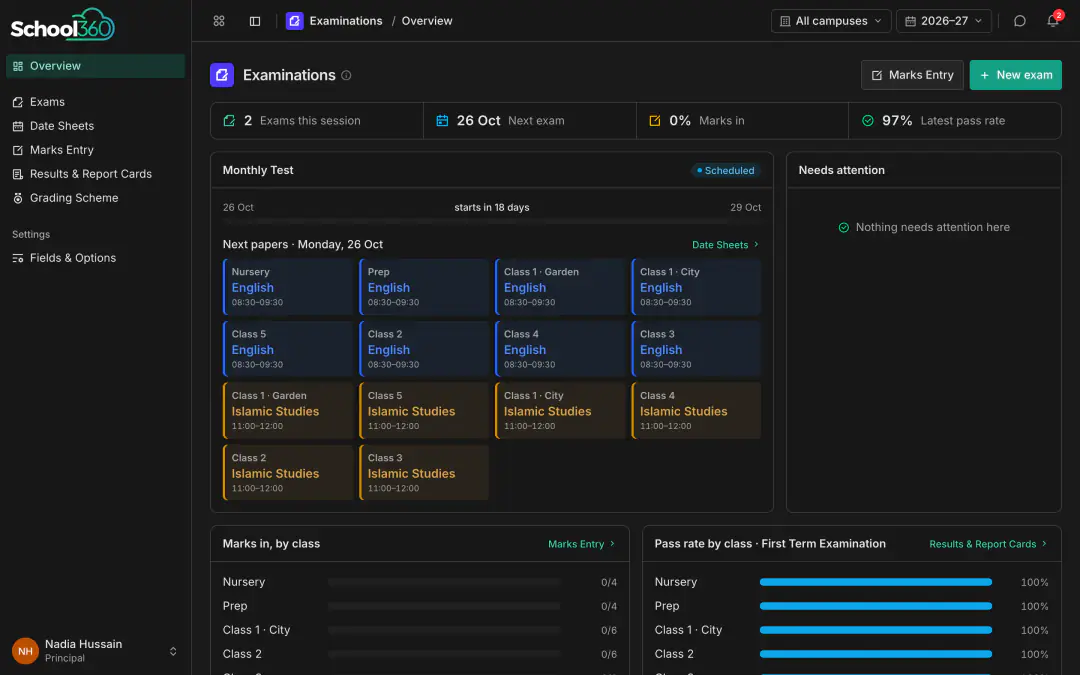The width and height of the screenshot is (1080, 675).
Task: Open the 2026-27 session dropdown
Action: (944, 21)
